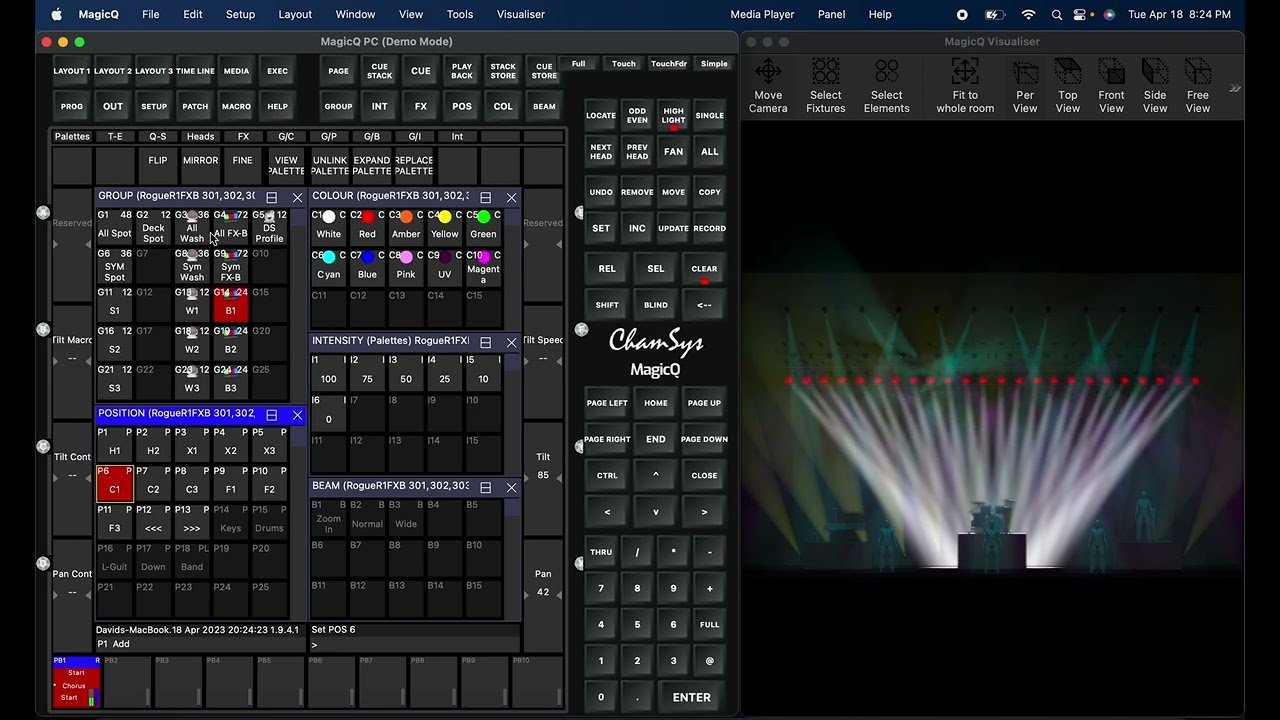Choose Select Fixtures tool in Visualiser
Viewport: 1280px width, 720px height.
pos(825,86)
